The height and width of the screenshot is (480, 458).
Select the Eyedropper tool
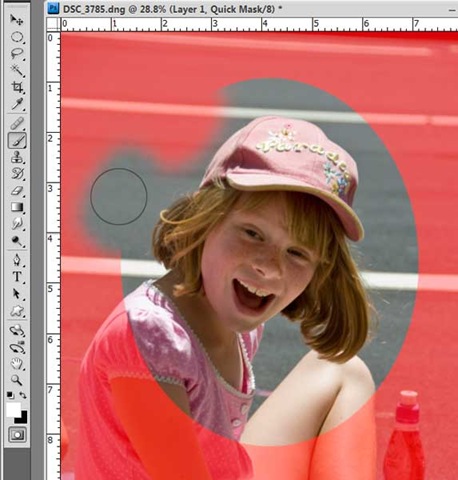pyautogui.click(x=17, y=105)
